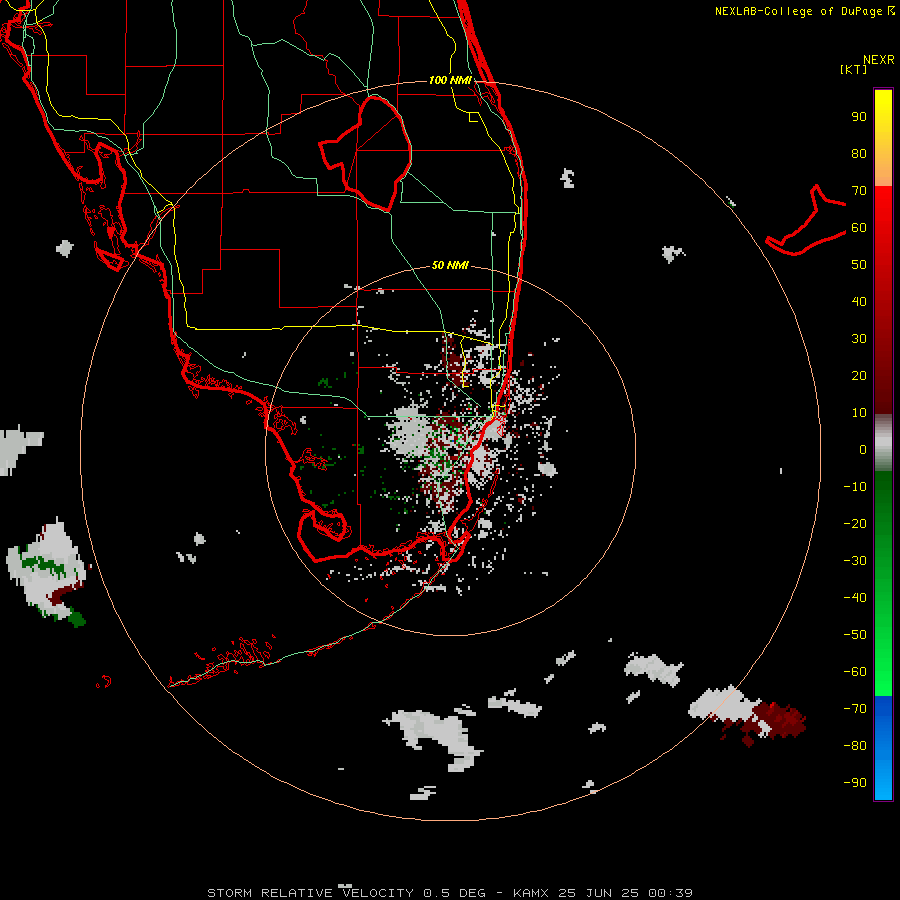Select the 80 value on velocity scale

(859, 153)
